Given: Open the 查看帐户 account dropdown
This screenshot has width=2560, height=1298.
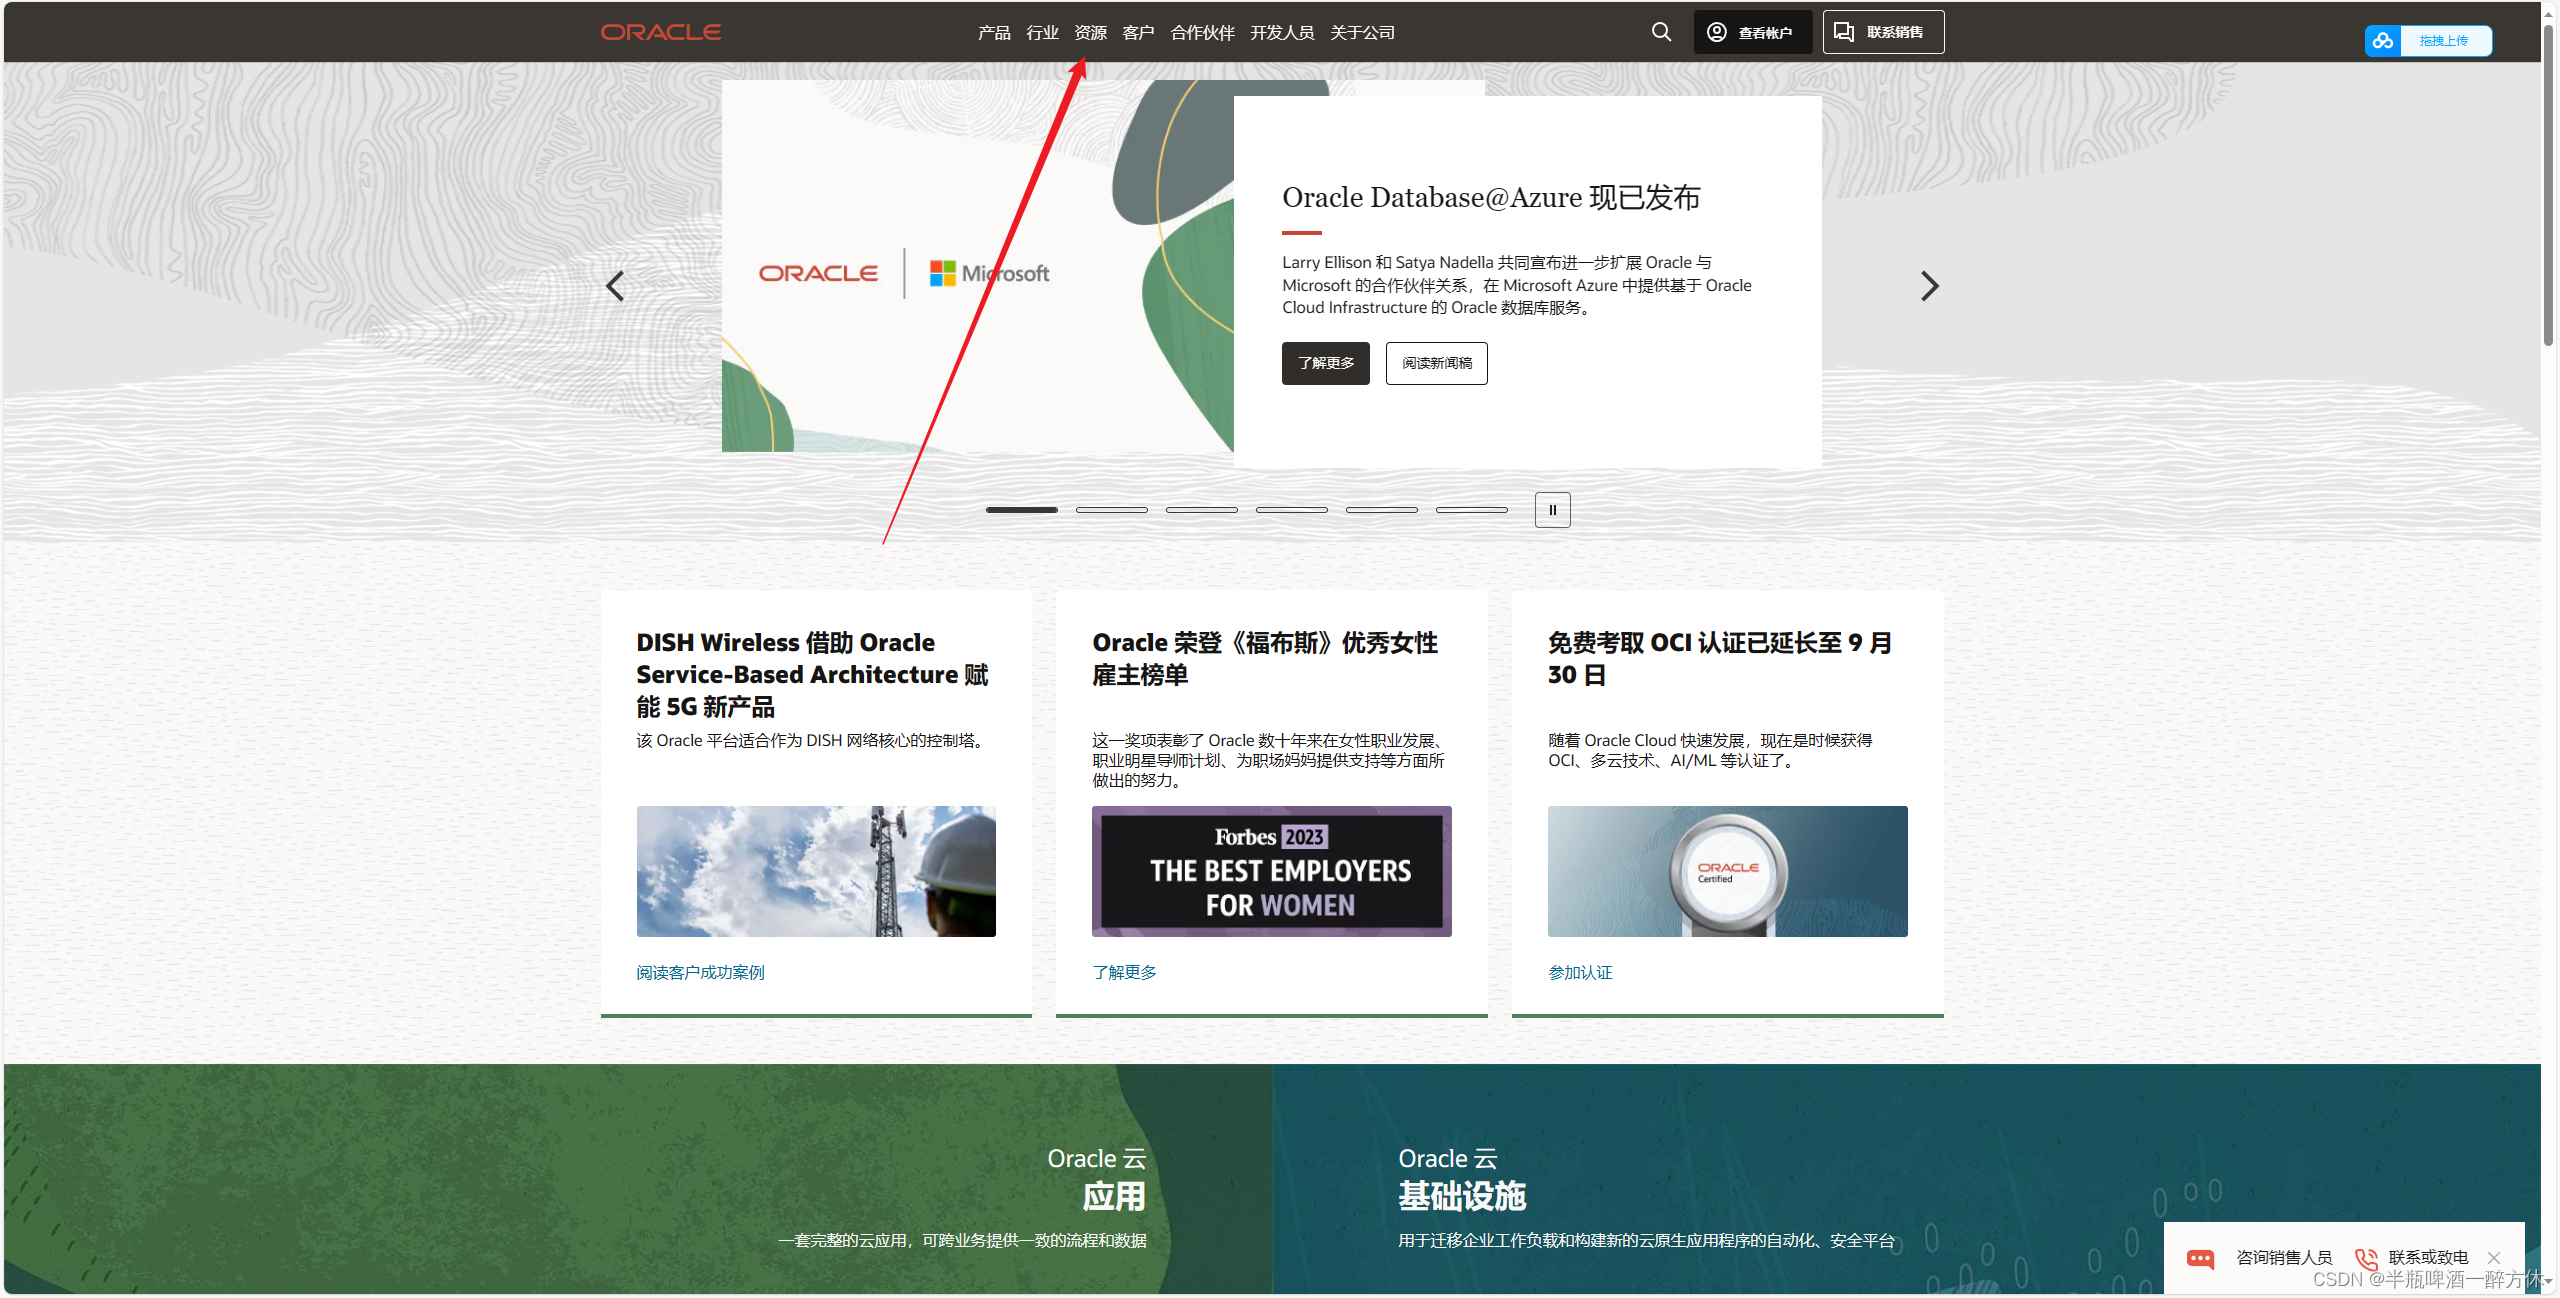Looking at the screenshot, I should pos(1752,33).
